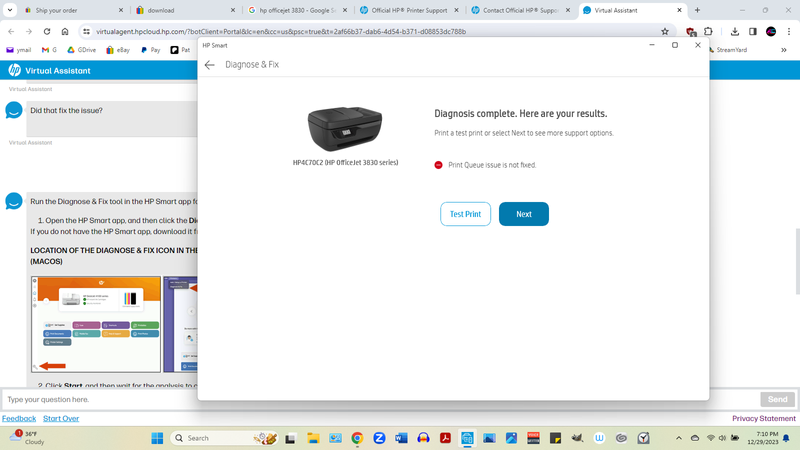Image resolution: width=800 pixels, height=450 pixels.
Task: Open Google Chrome from taskbar
Action: 357,438
